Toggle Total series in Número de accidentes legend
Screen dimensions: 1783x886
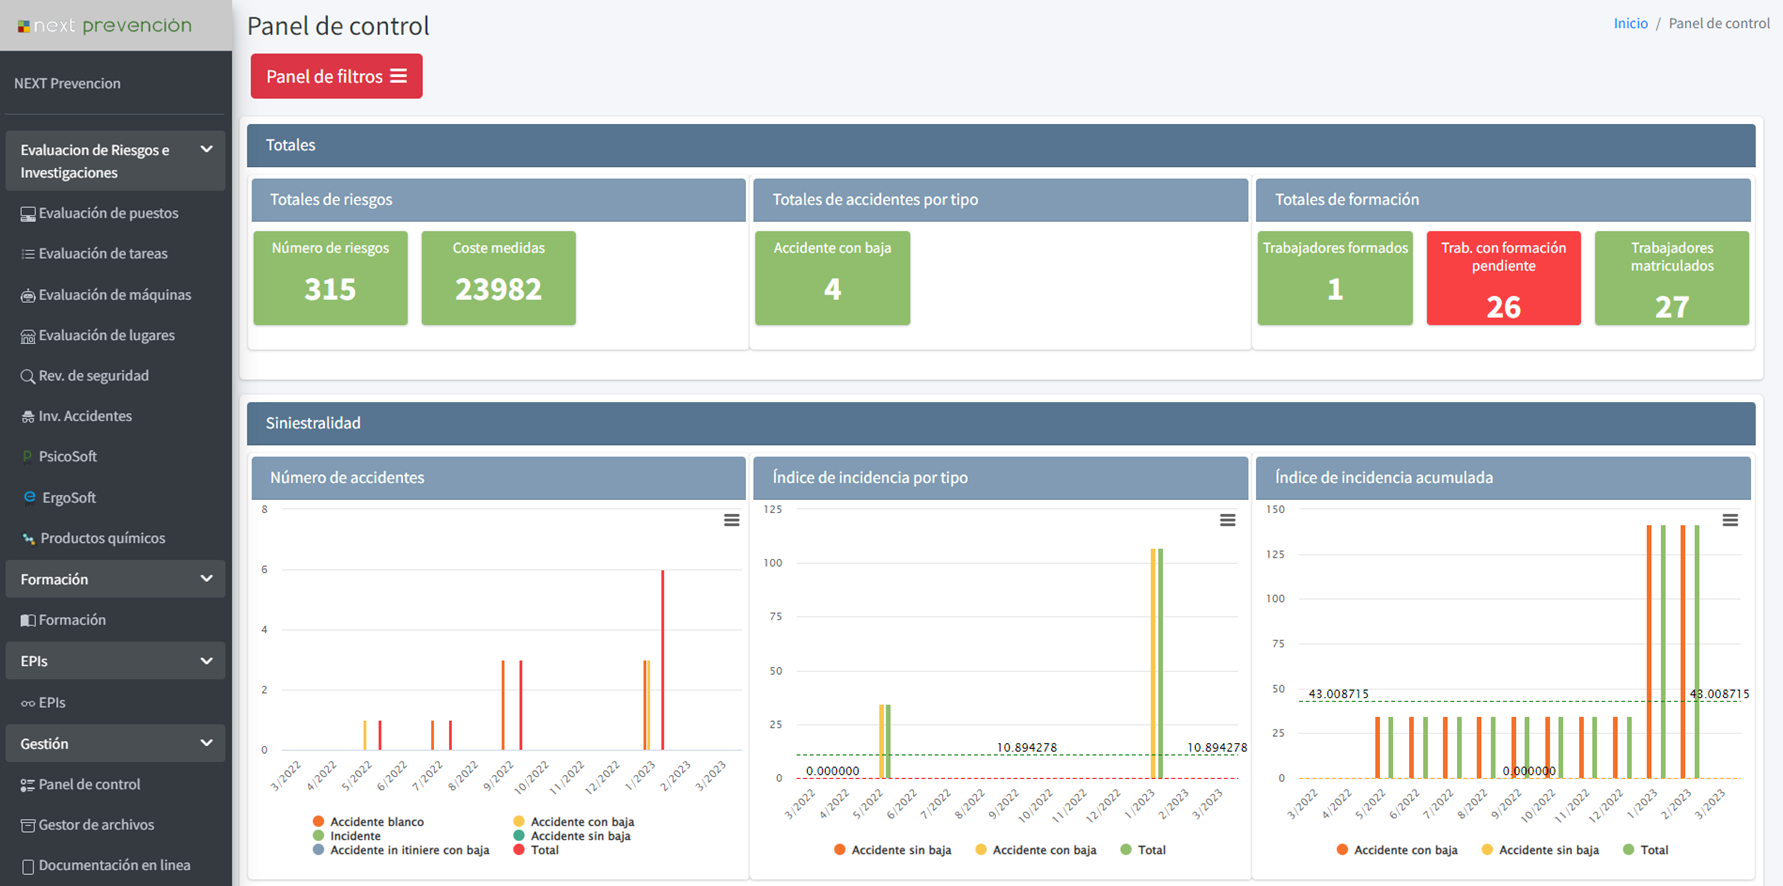(535, 850)
